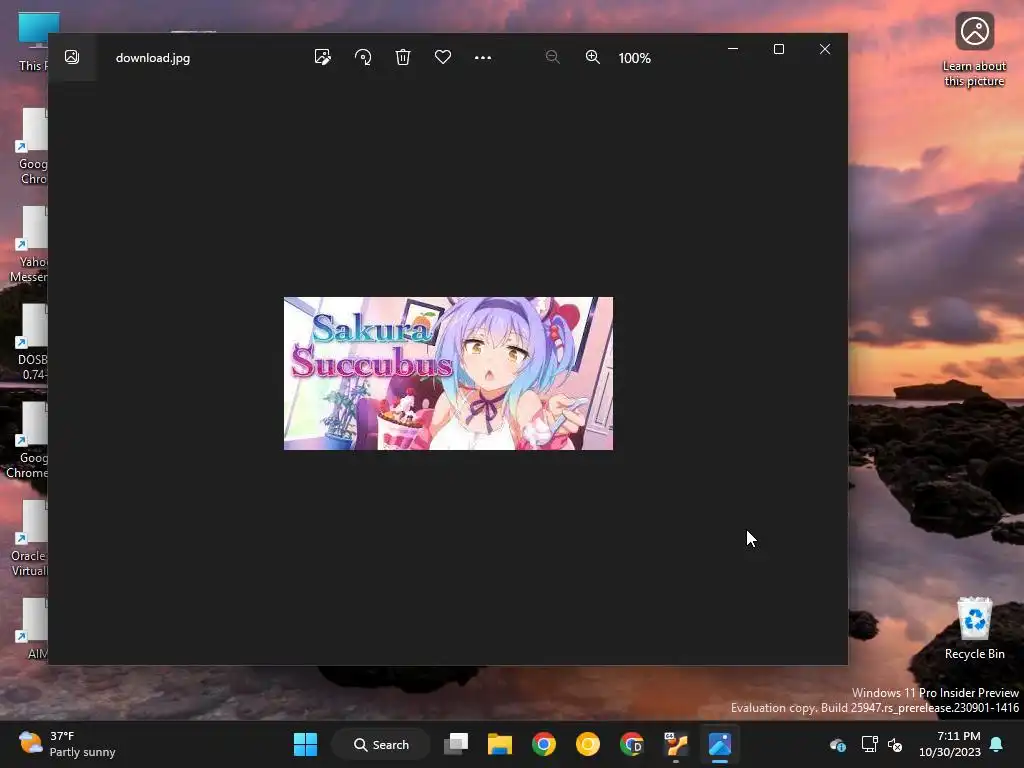Minimize the Photos window

coord(733,49)
